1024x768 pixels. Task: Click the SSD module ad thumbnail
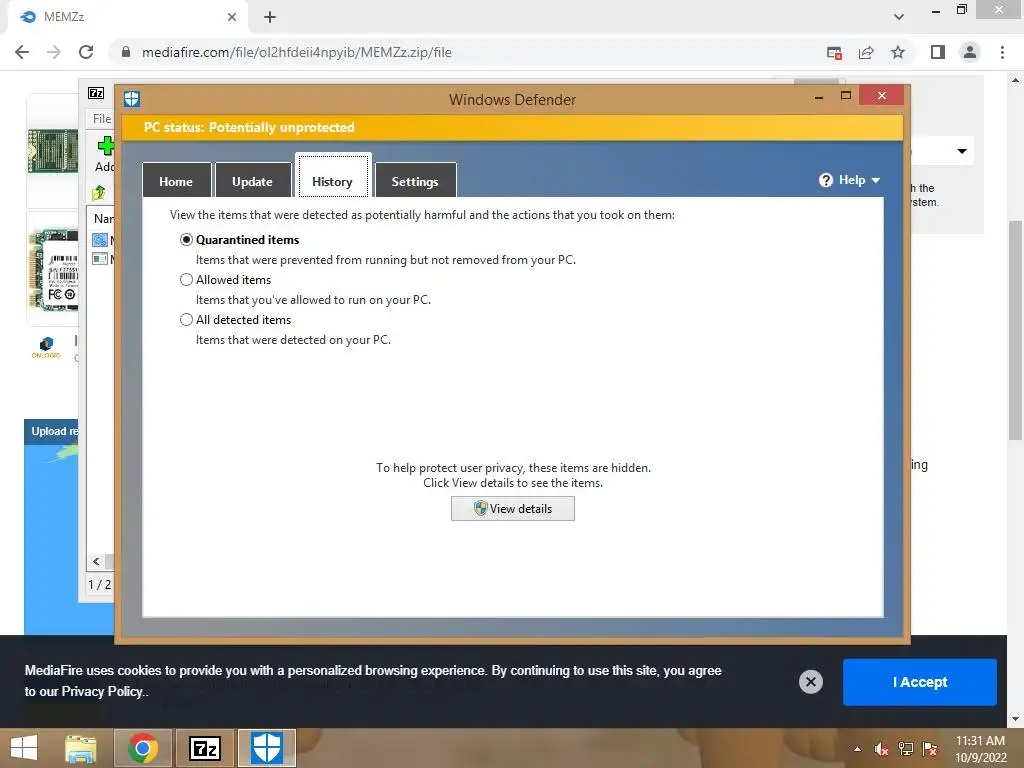click(x=54, y=269)
